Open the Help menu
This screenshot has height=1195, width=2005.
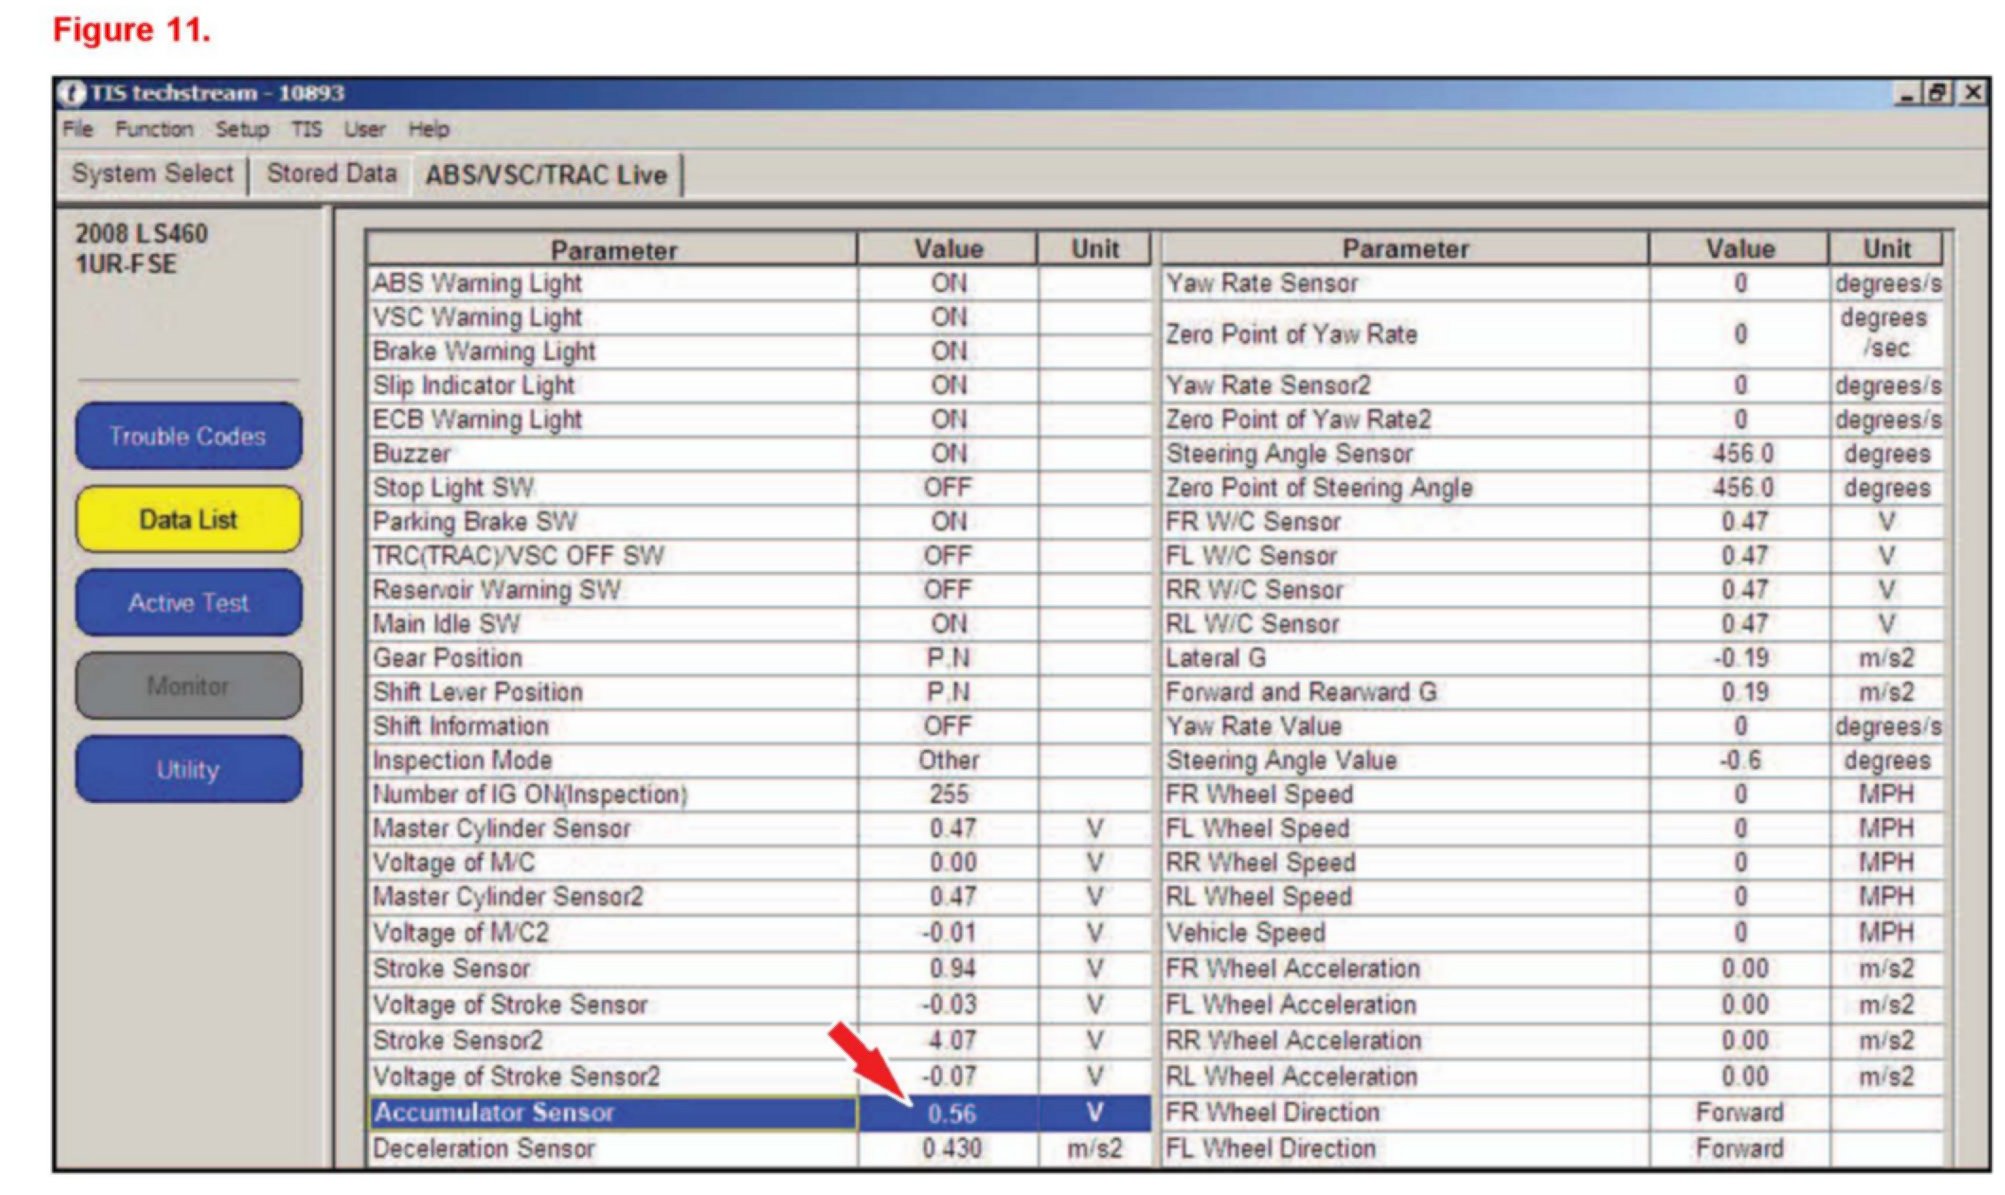point(428,129)
